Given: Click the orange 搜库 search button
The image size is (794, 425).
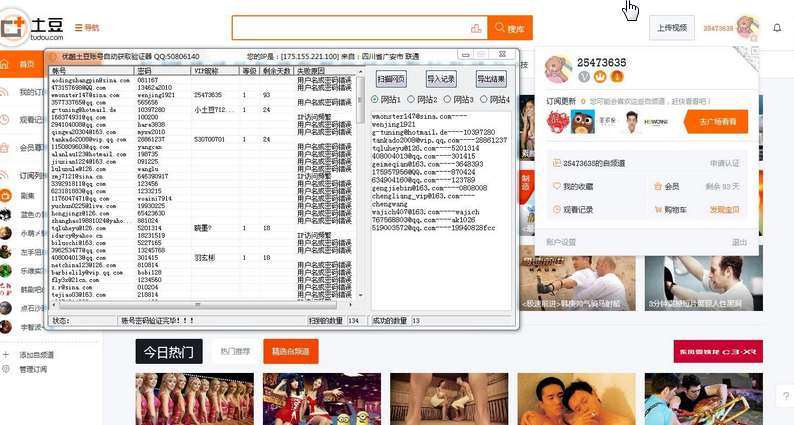Looking at the screenshot, I should click(510, 28).
